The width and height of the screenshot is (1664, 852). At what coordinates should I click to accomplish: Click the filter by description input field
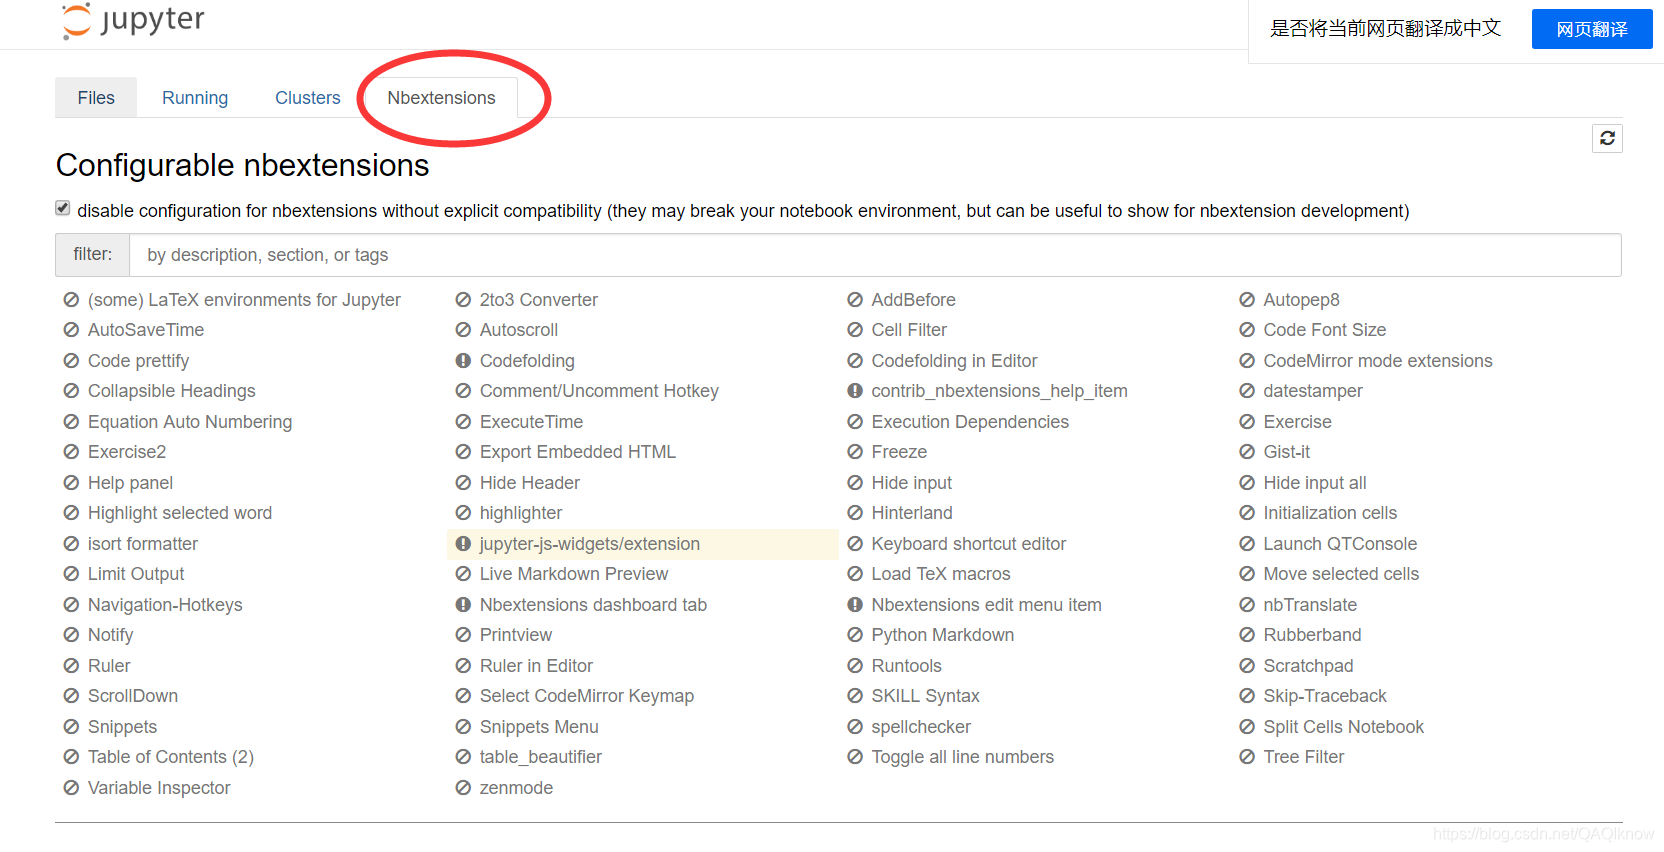point(875,255)
